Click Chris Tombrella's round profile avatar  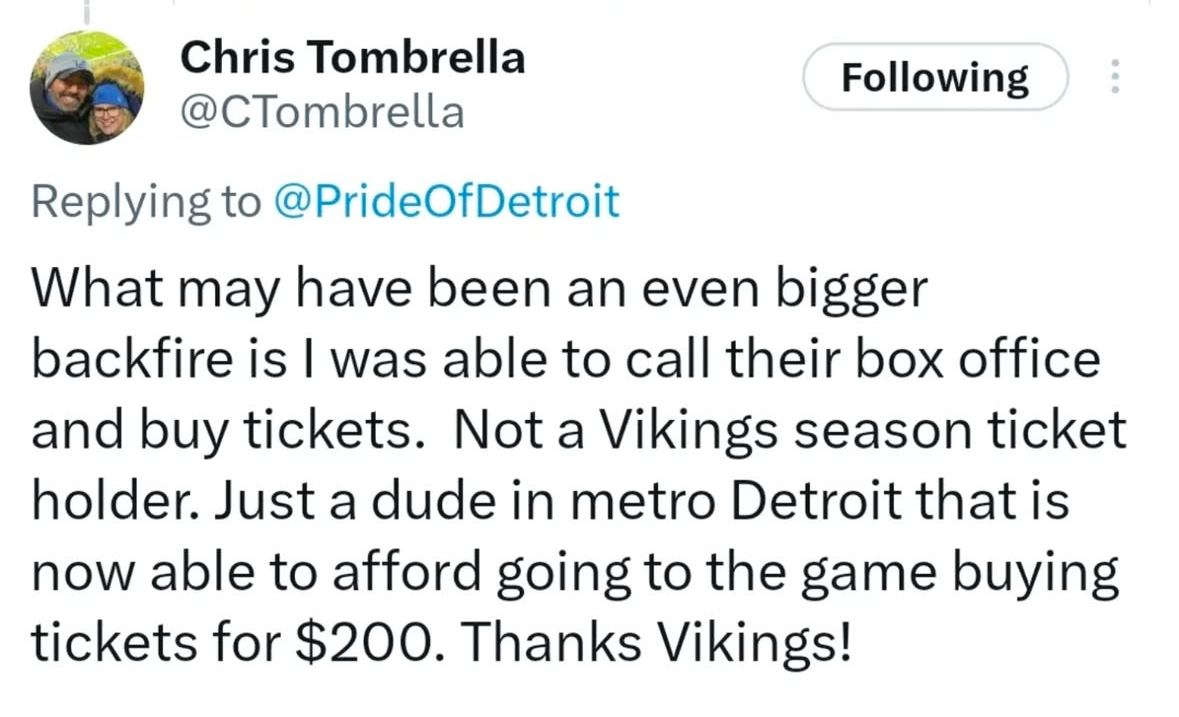(x=87, y=87)
